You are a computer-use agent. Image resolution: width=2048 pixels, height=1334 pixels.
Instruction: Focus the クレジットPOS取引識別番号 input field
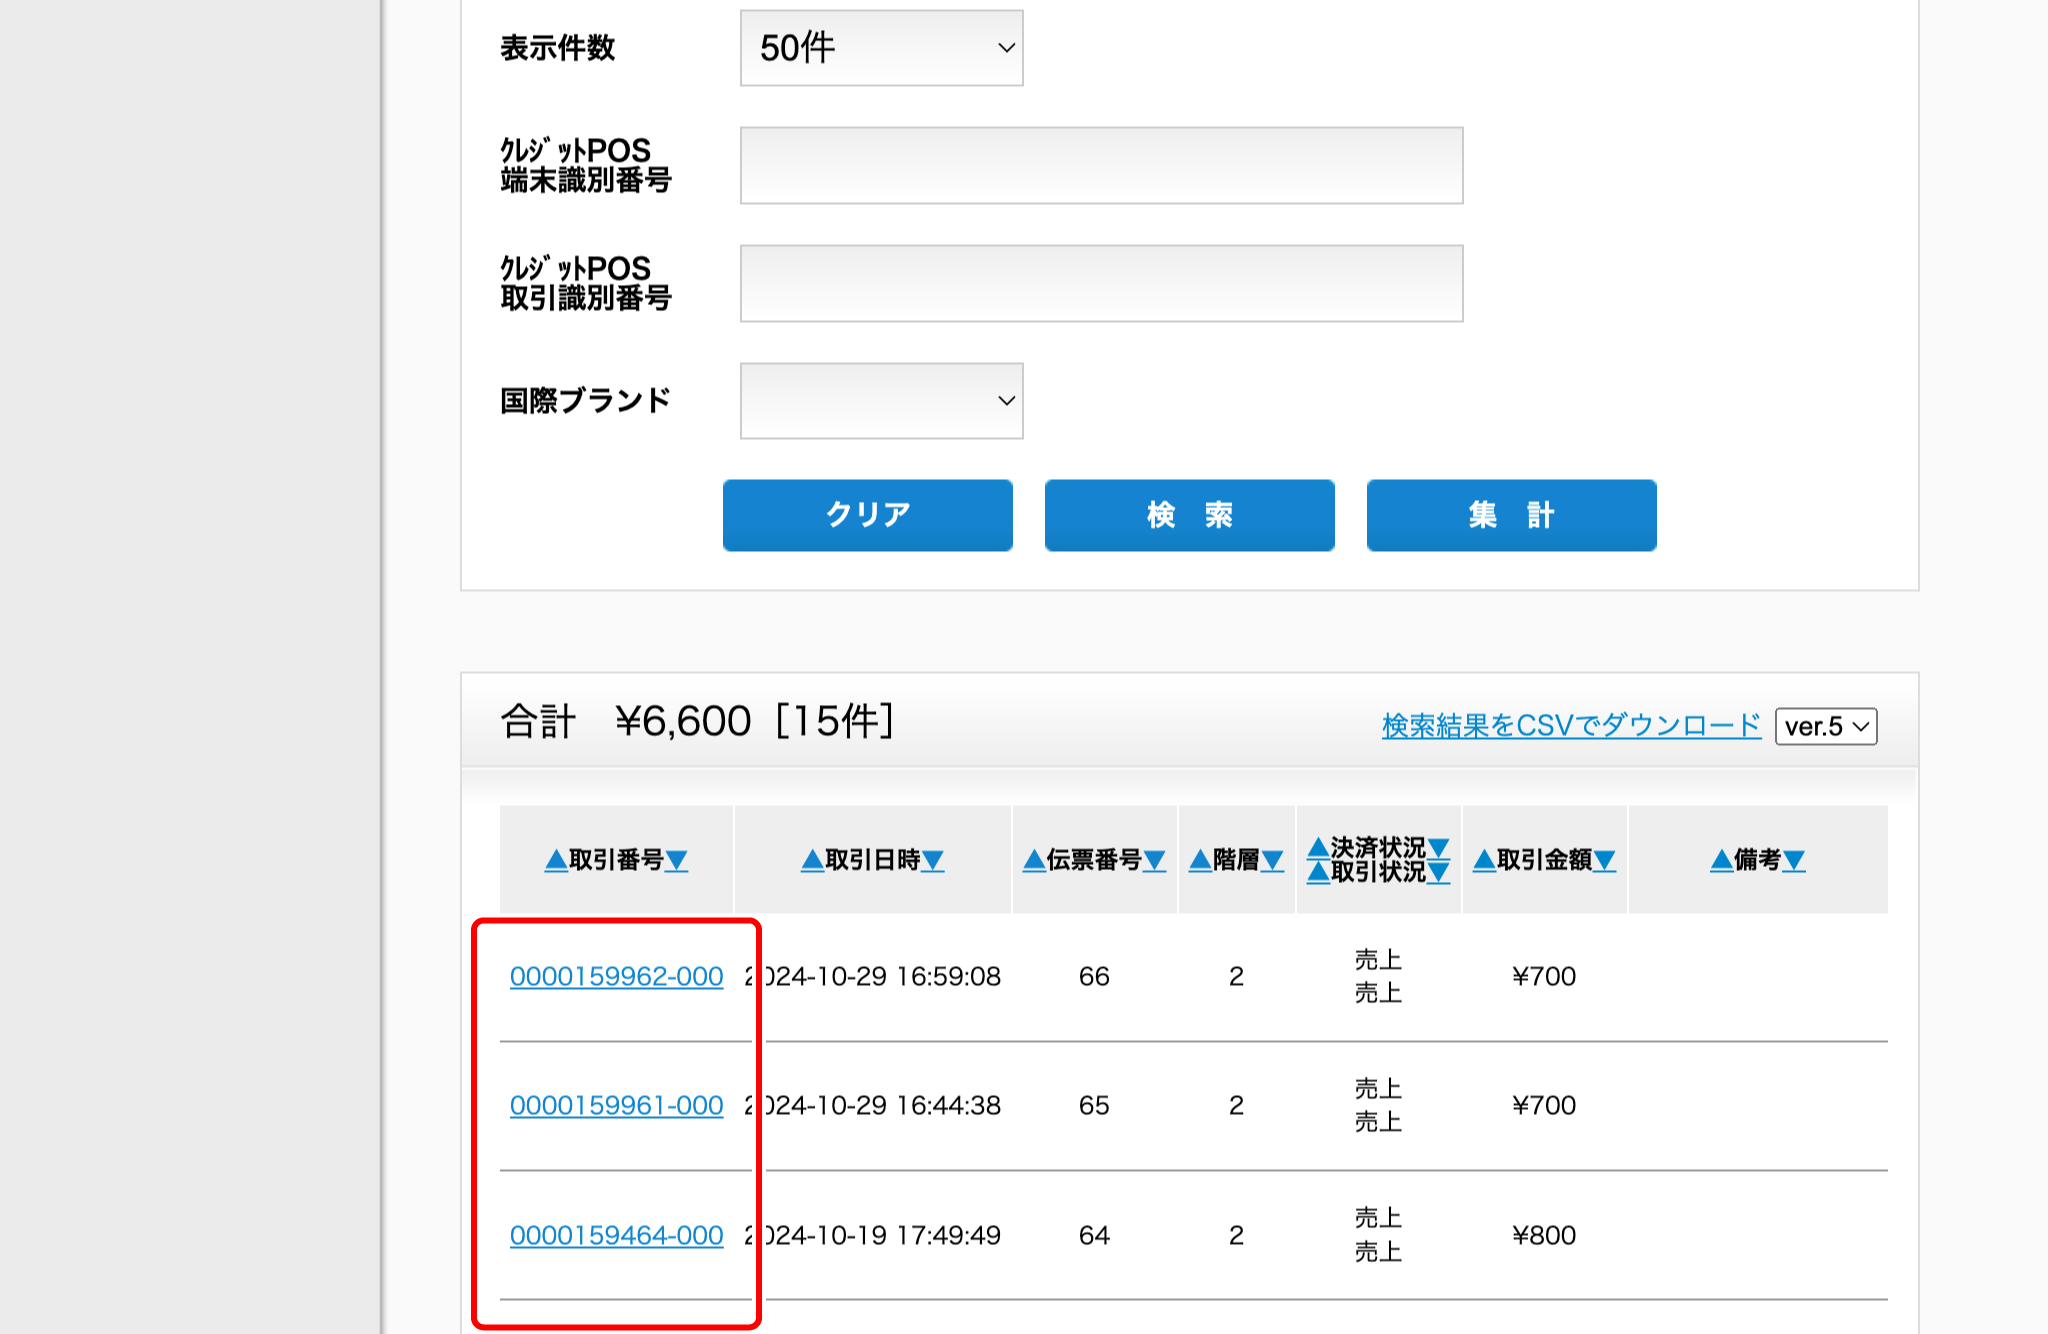point(1102,284)
